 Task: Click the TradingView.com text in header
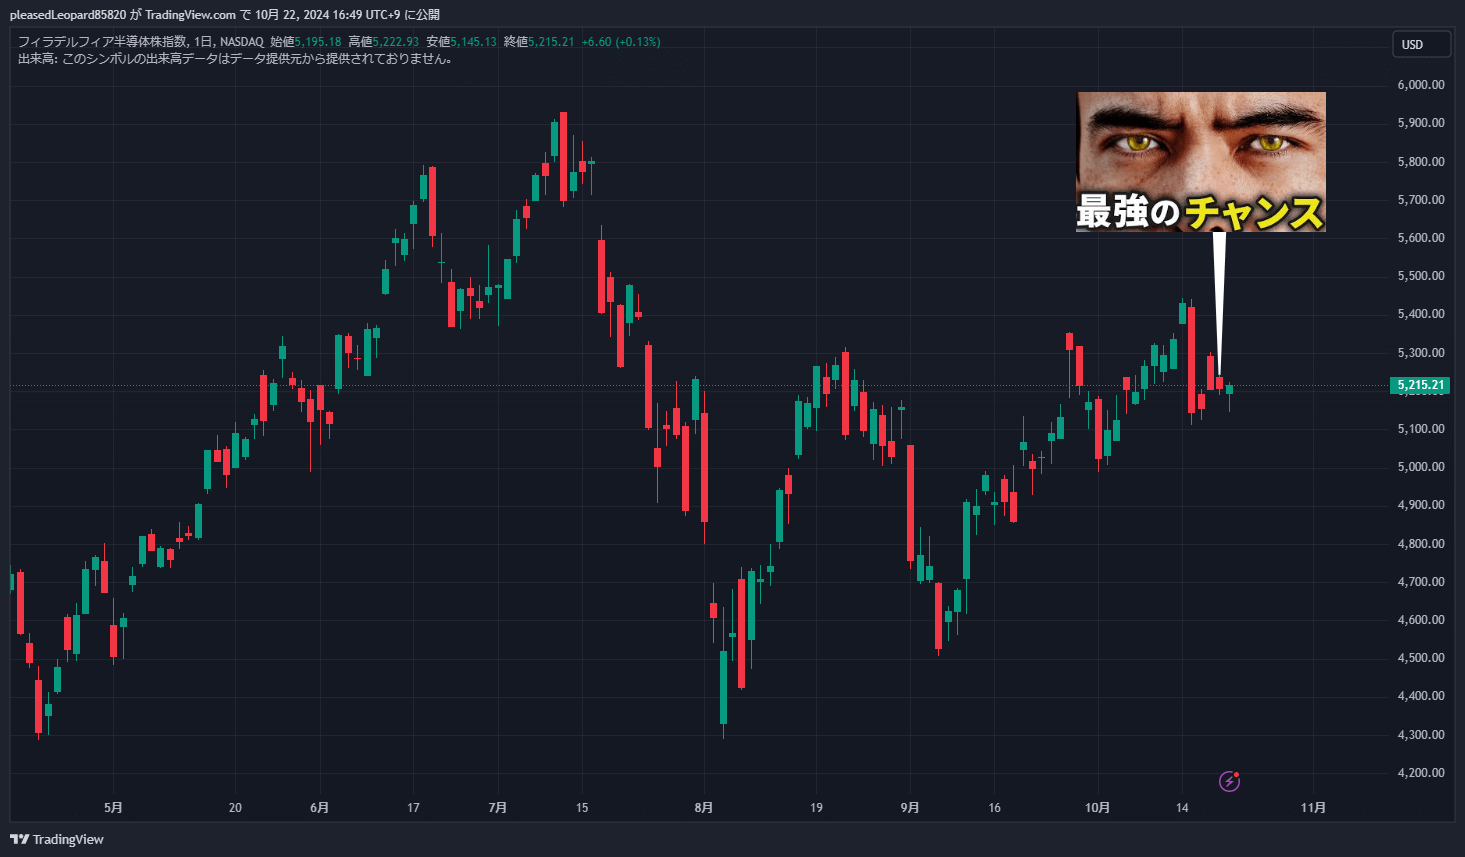coord(190,14)
